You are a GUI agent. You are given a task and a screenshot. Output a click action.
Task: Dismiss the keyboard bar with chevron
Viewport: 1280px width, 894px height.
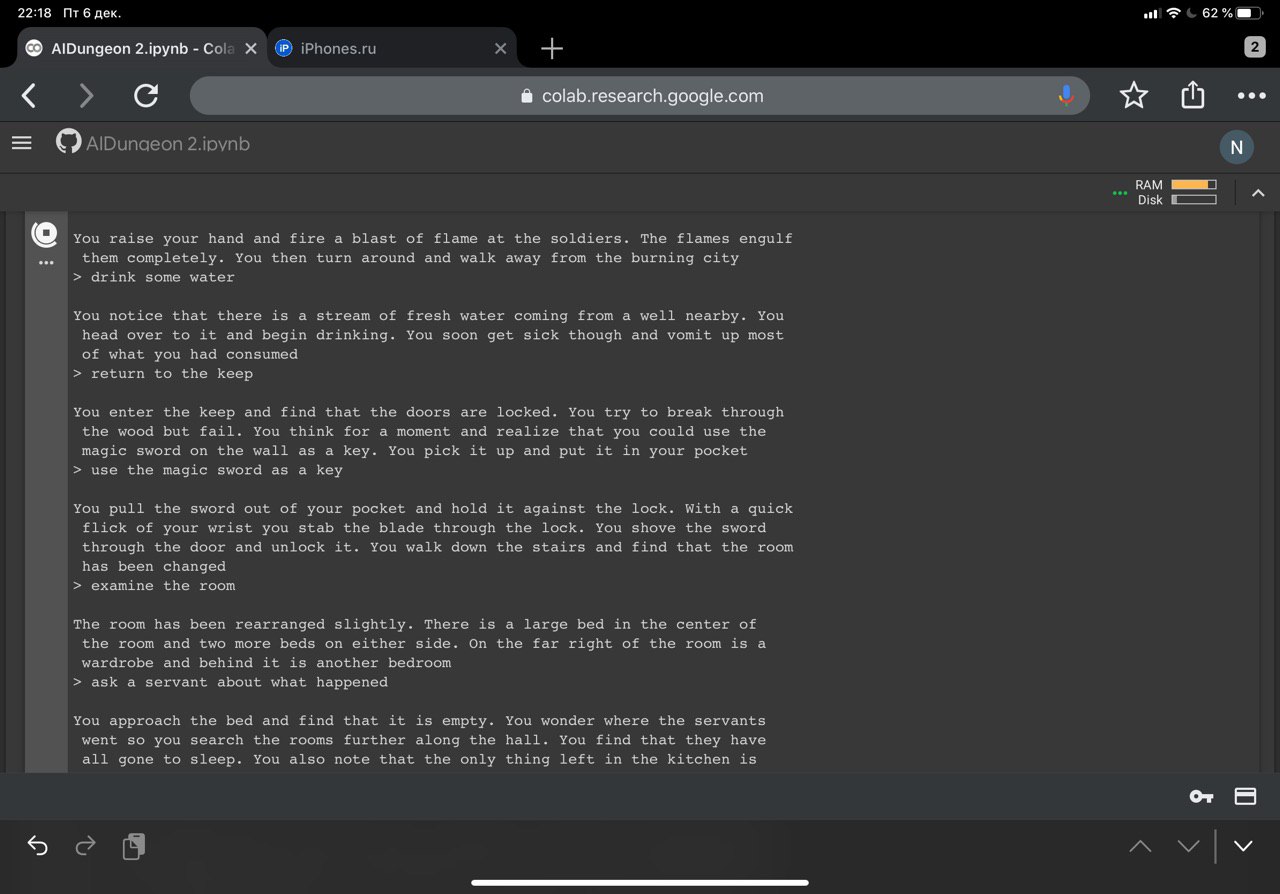(x=1243, y=846)
